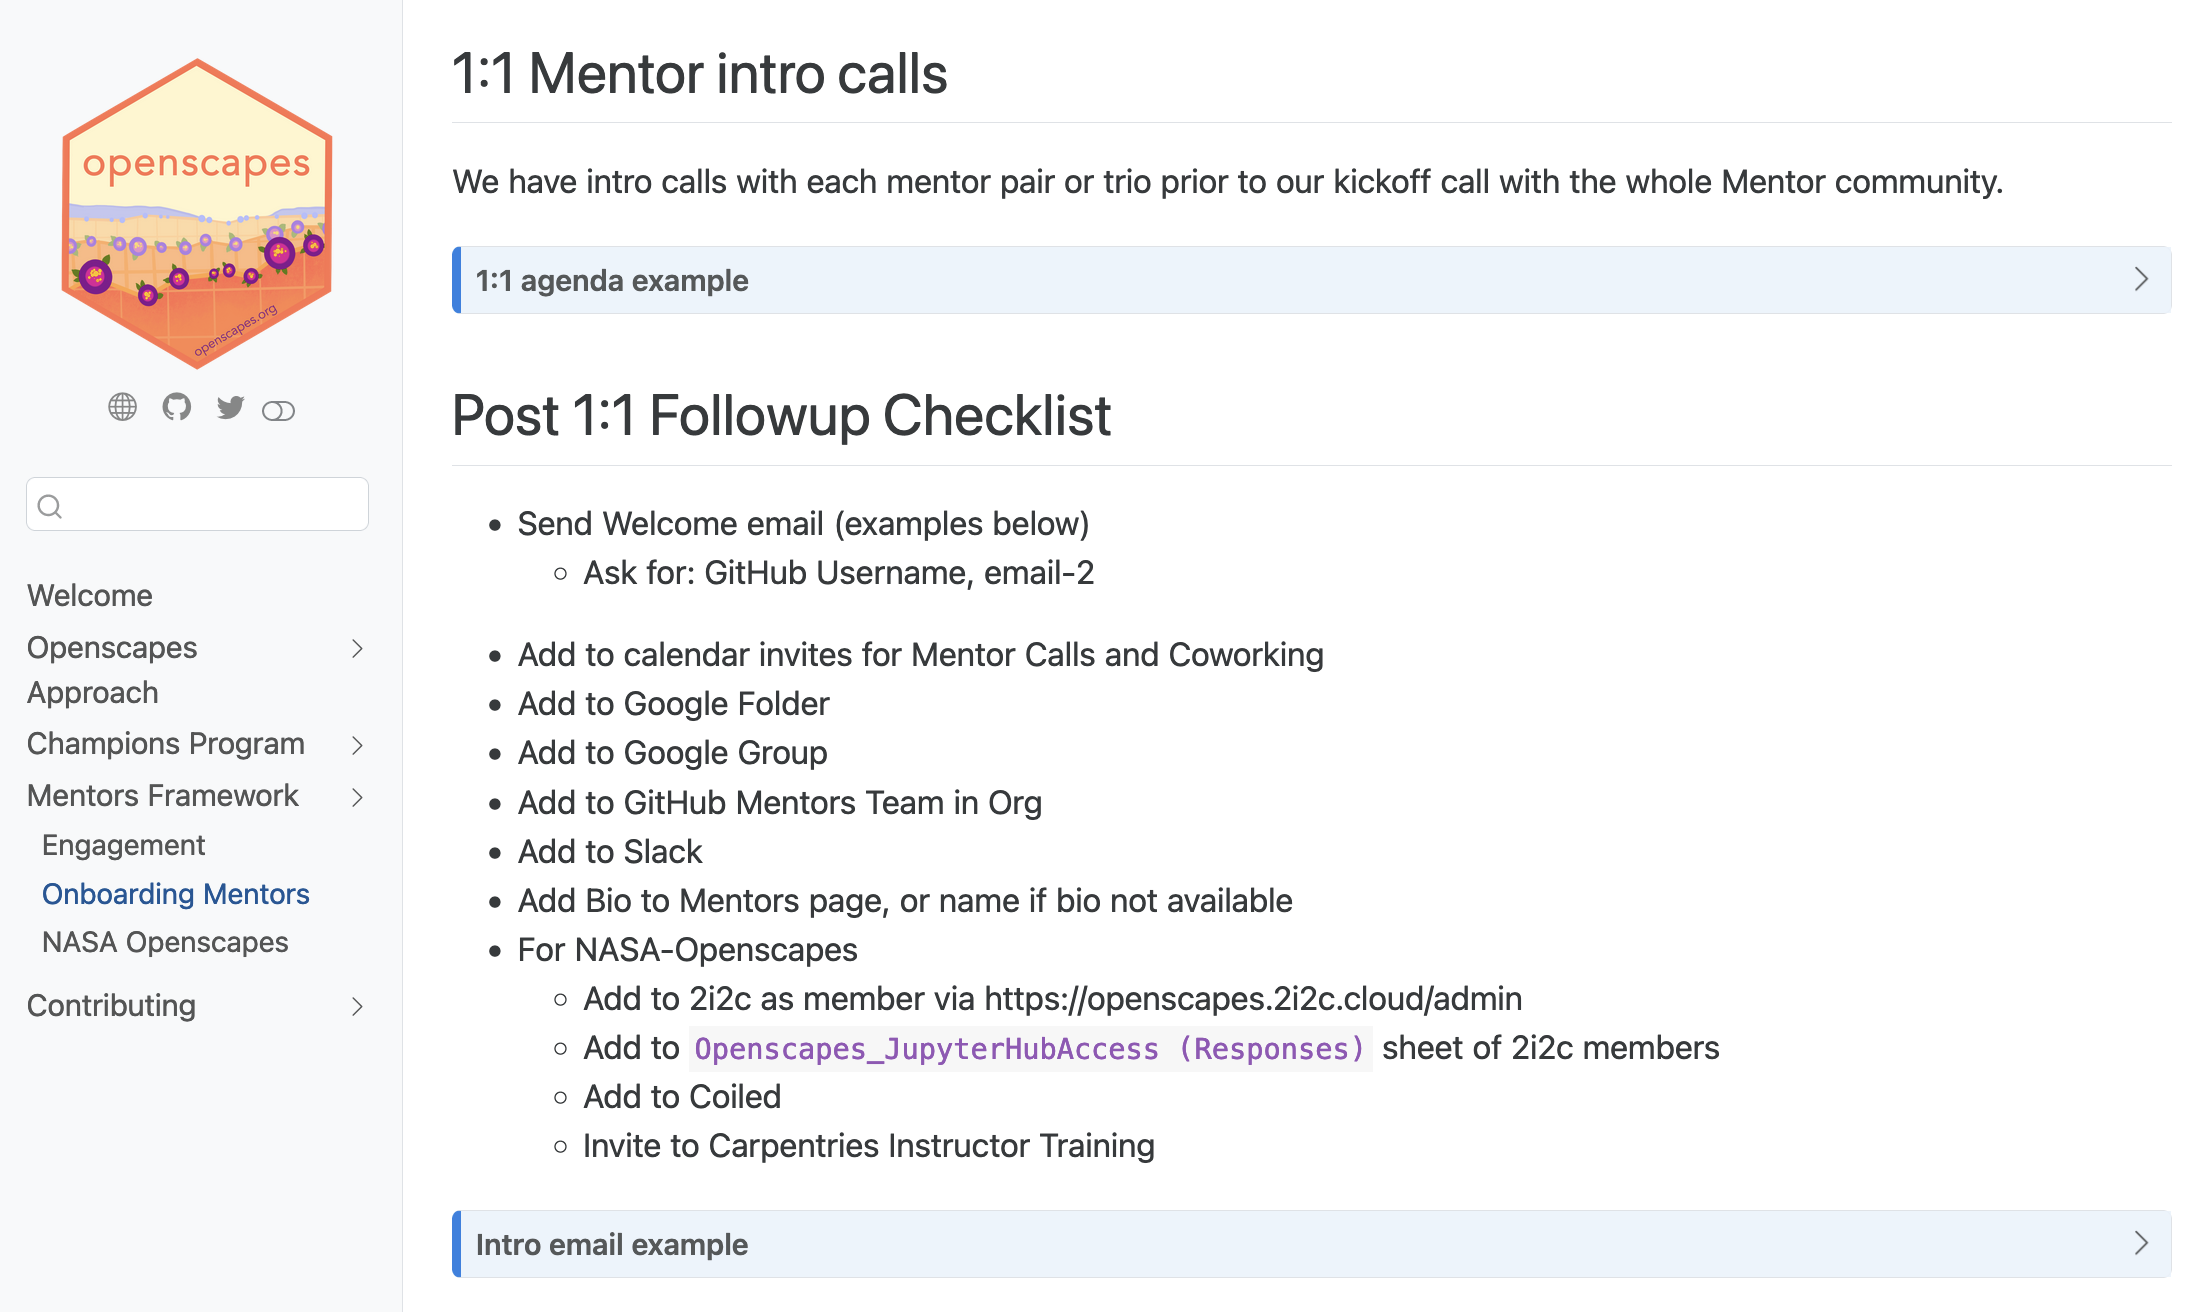Type in the sidebar search field
The height and width of the screenshot is (1312, 2194).
(x=215, y=505)
